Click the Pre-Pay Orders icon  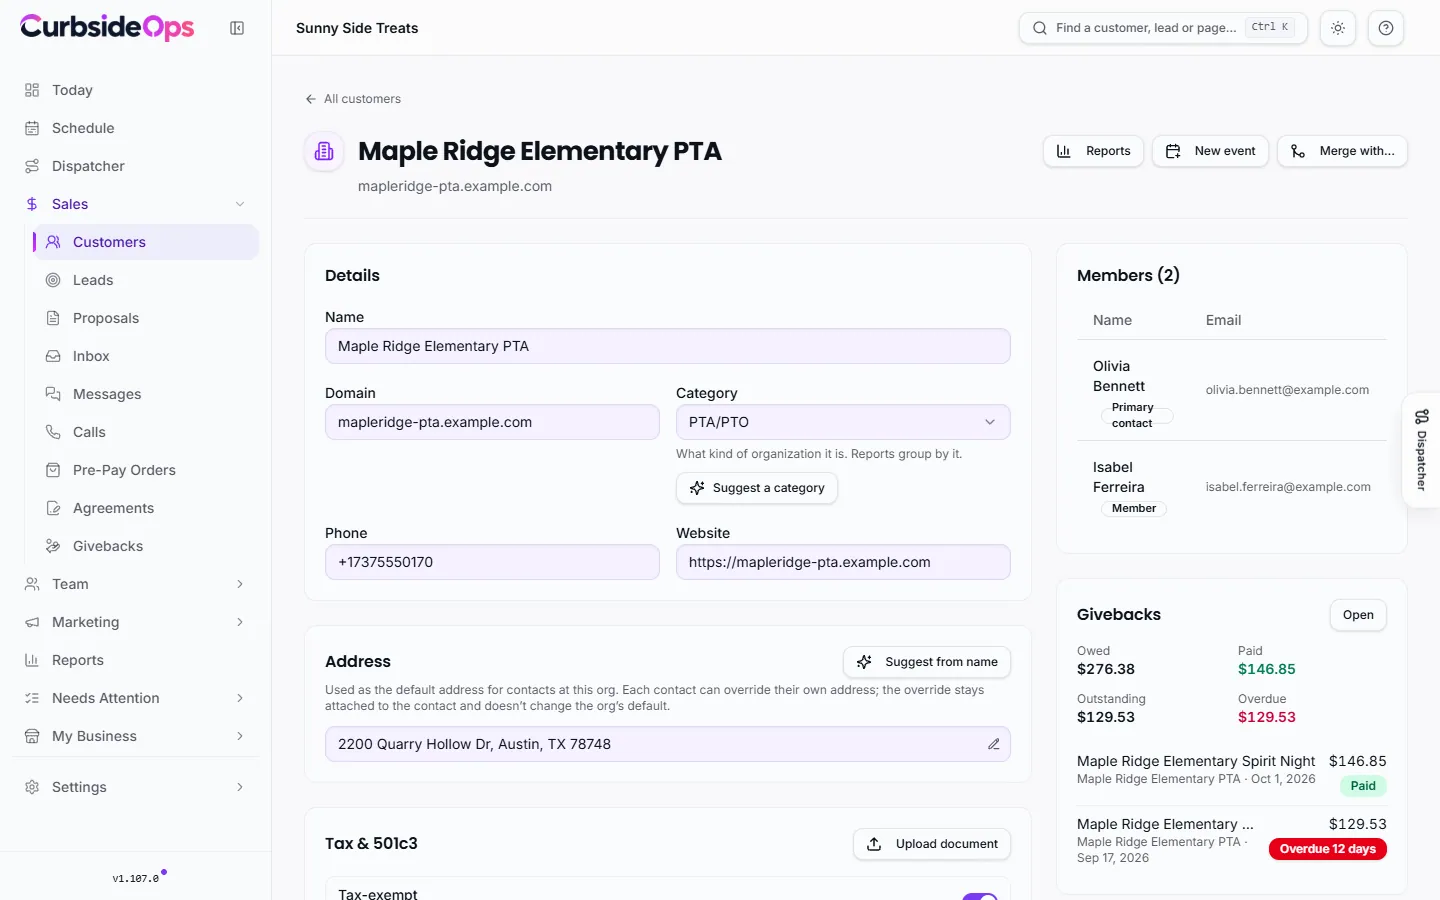coord(53,470)
